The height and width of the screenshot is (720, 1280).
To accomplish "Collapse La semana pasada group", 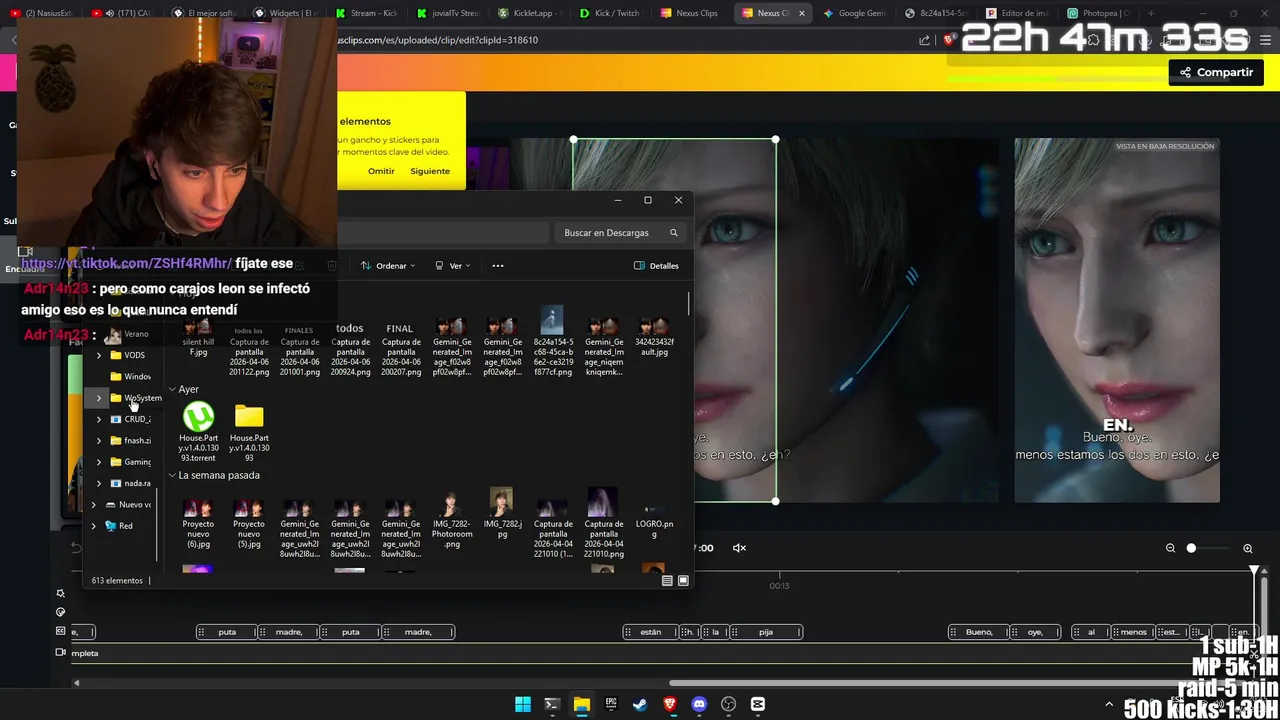I will tap(172, 476).
